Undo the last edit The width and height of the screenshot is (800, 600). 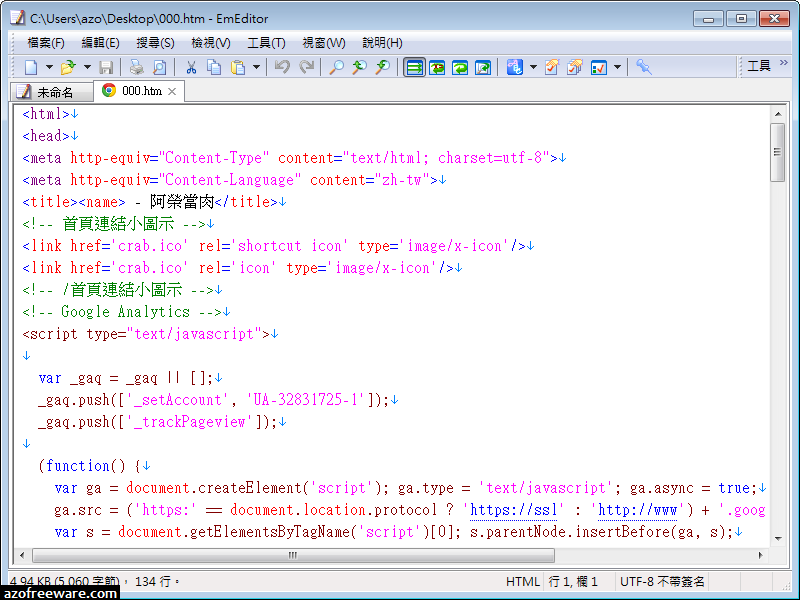282,67
